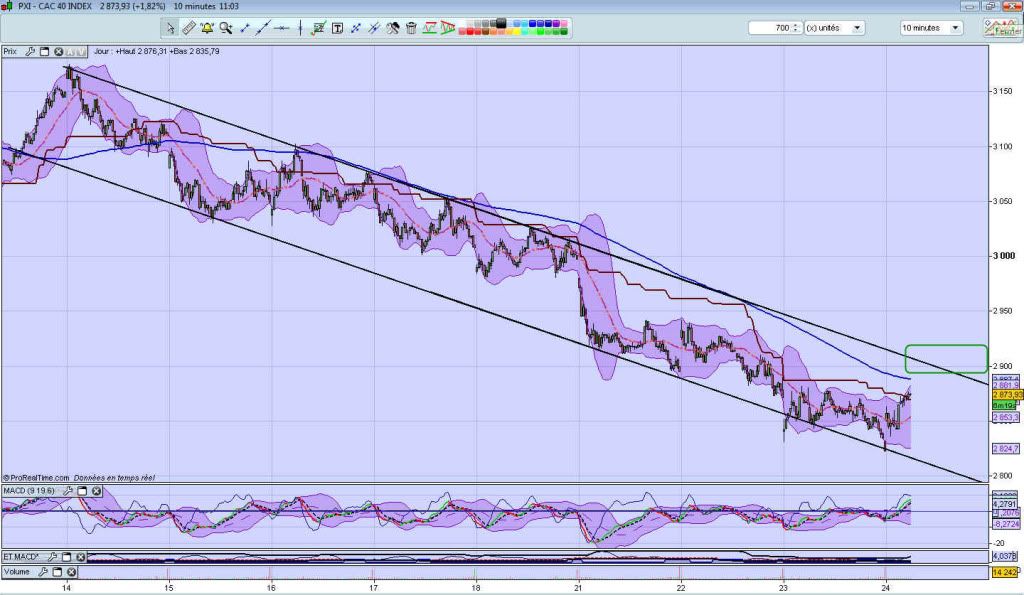The width and height of the screenshot is (1024, 595).
Task: Remove the ET MACD indicator panel
Action: 79,556
